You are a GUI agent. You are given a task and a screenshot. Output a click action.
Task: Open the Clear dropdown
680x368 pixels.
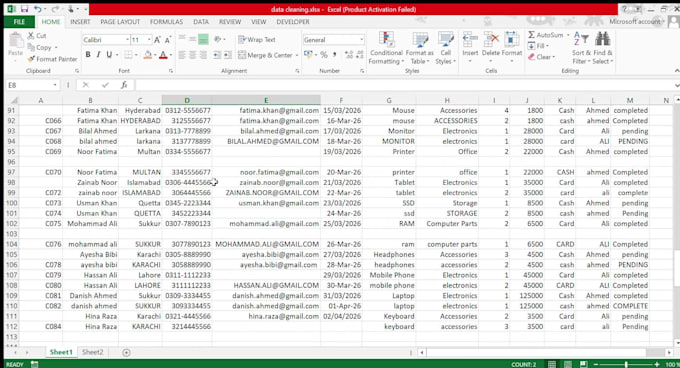(542, 57)
